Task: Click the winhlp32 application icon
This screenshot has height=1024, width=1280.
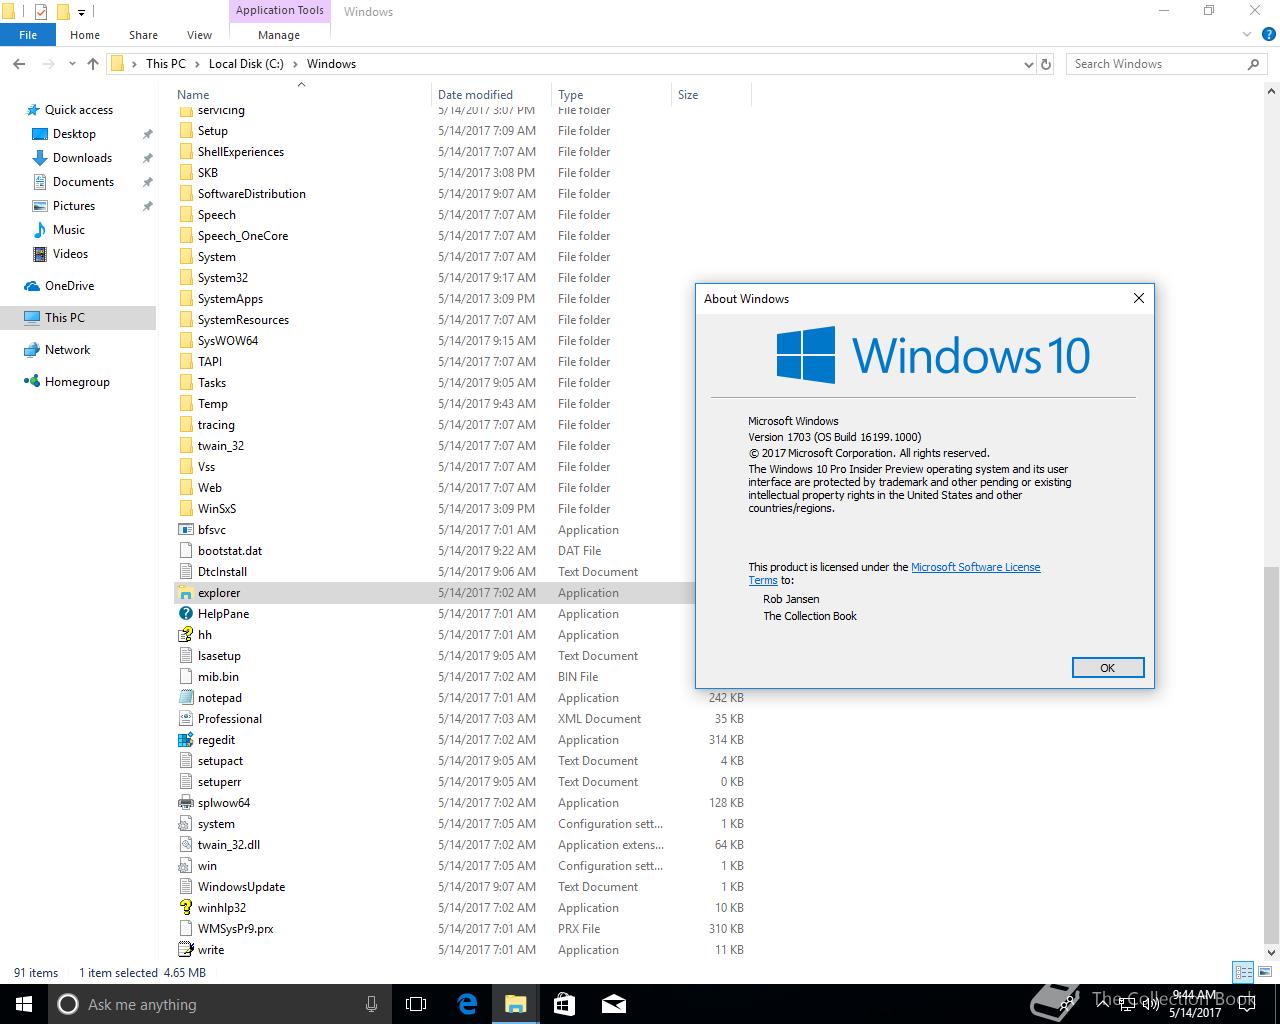Action: (185, 908)
